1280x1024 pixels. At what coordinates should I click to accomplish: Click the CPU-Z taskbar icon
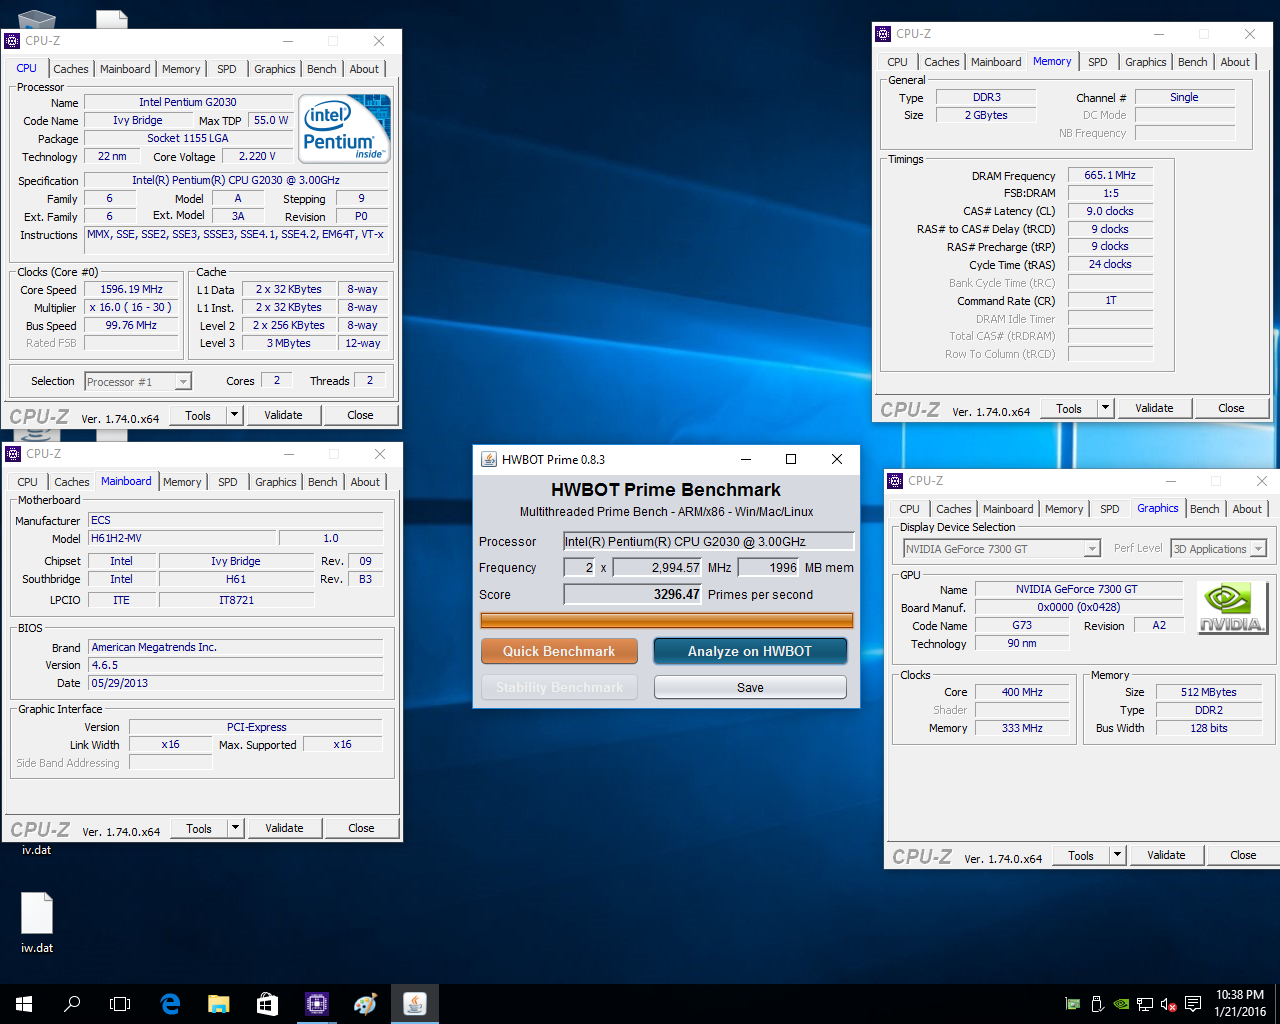pyautogui.click(x=316, y=1004)
